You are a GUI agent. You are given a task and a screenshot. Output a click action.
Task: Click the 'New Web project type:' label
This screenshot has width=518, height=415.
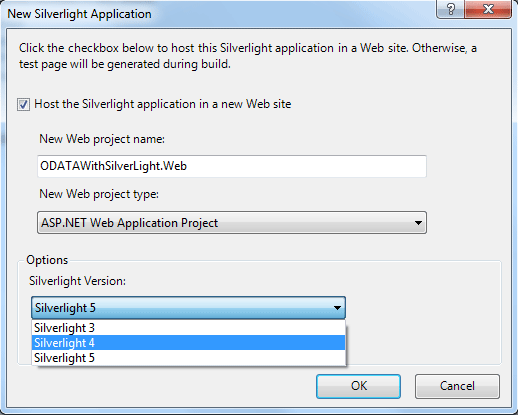pos(99,194)
